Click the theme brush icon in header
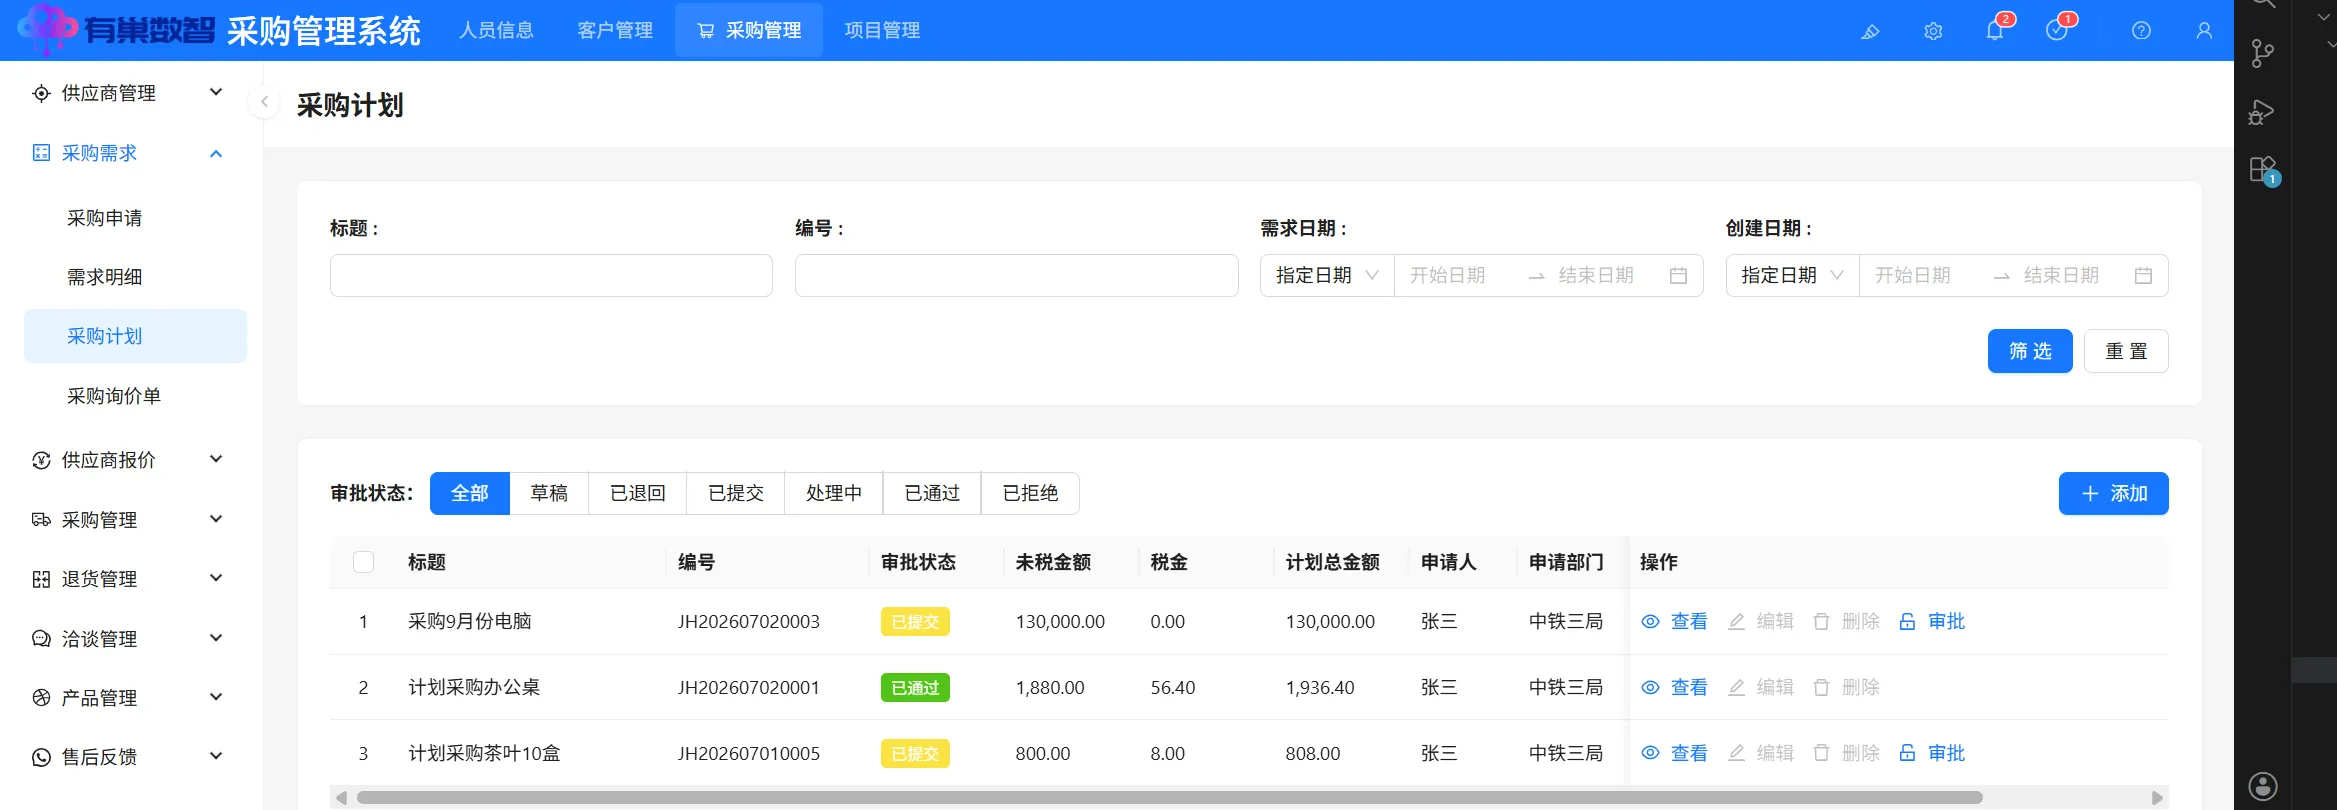Screen dimensions: 2337x810 pos(1870,31)
